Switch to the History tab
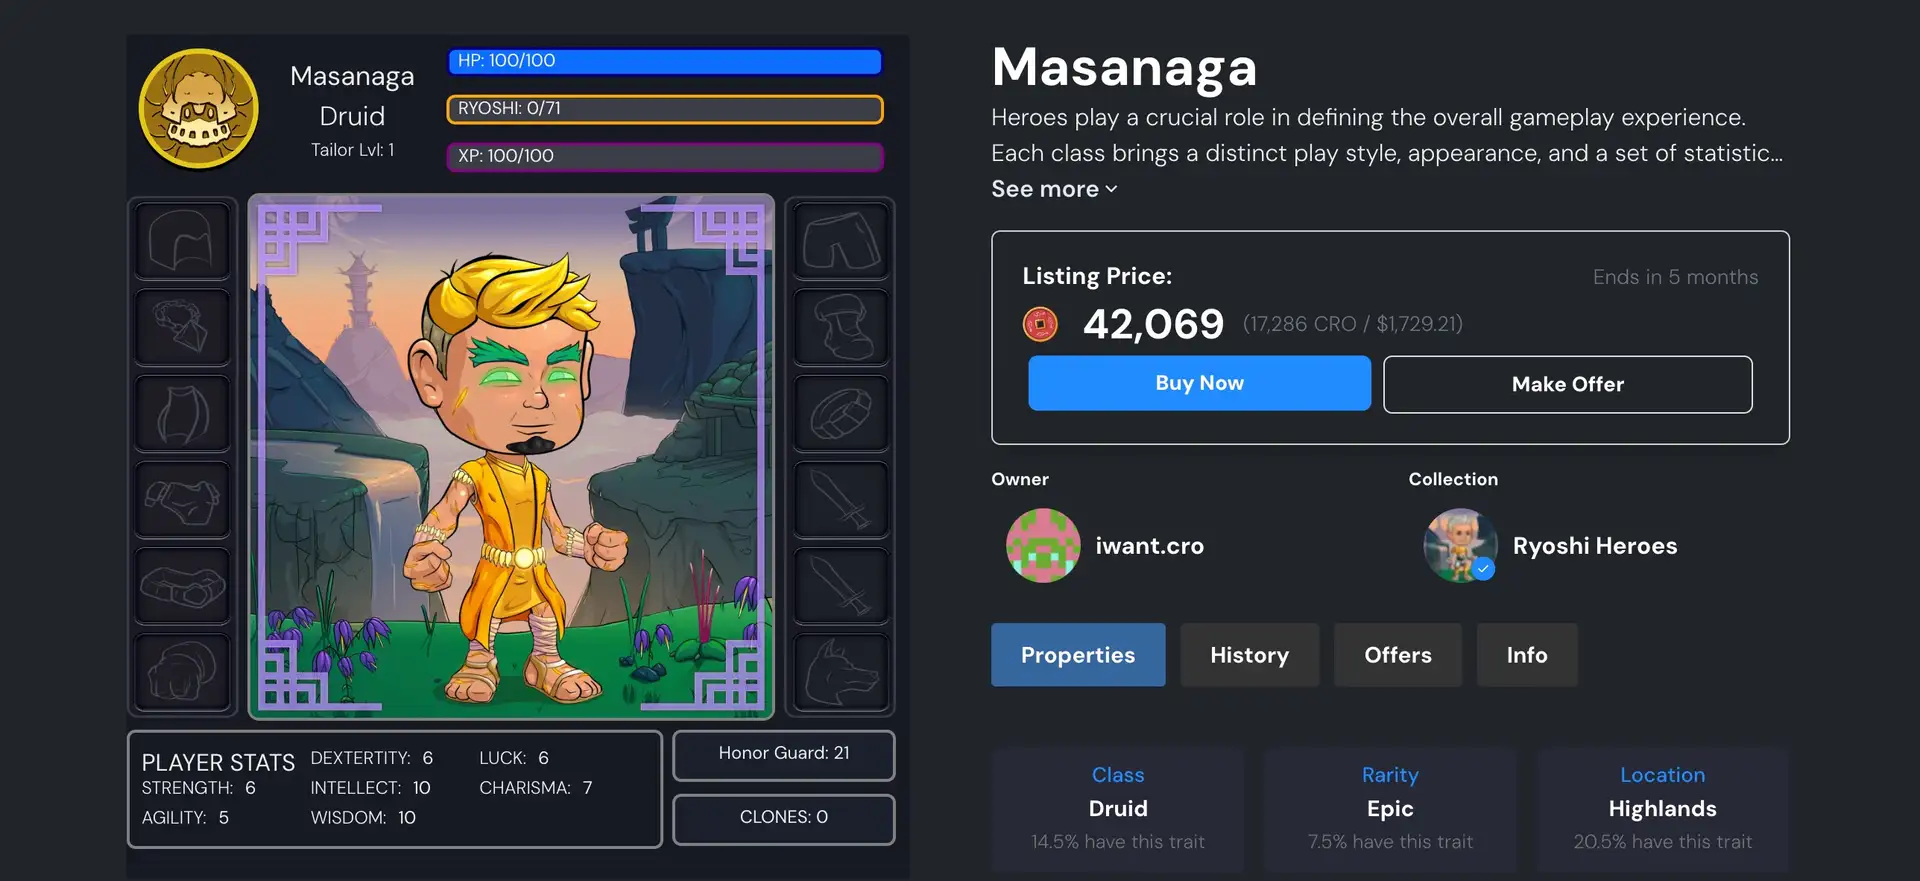The width and height of the screenshot is (1920, 881). point(1249,655)
